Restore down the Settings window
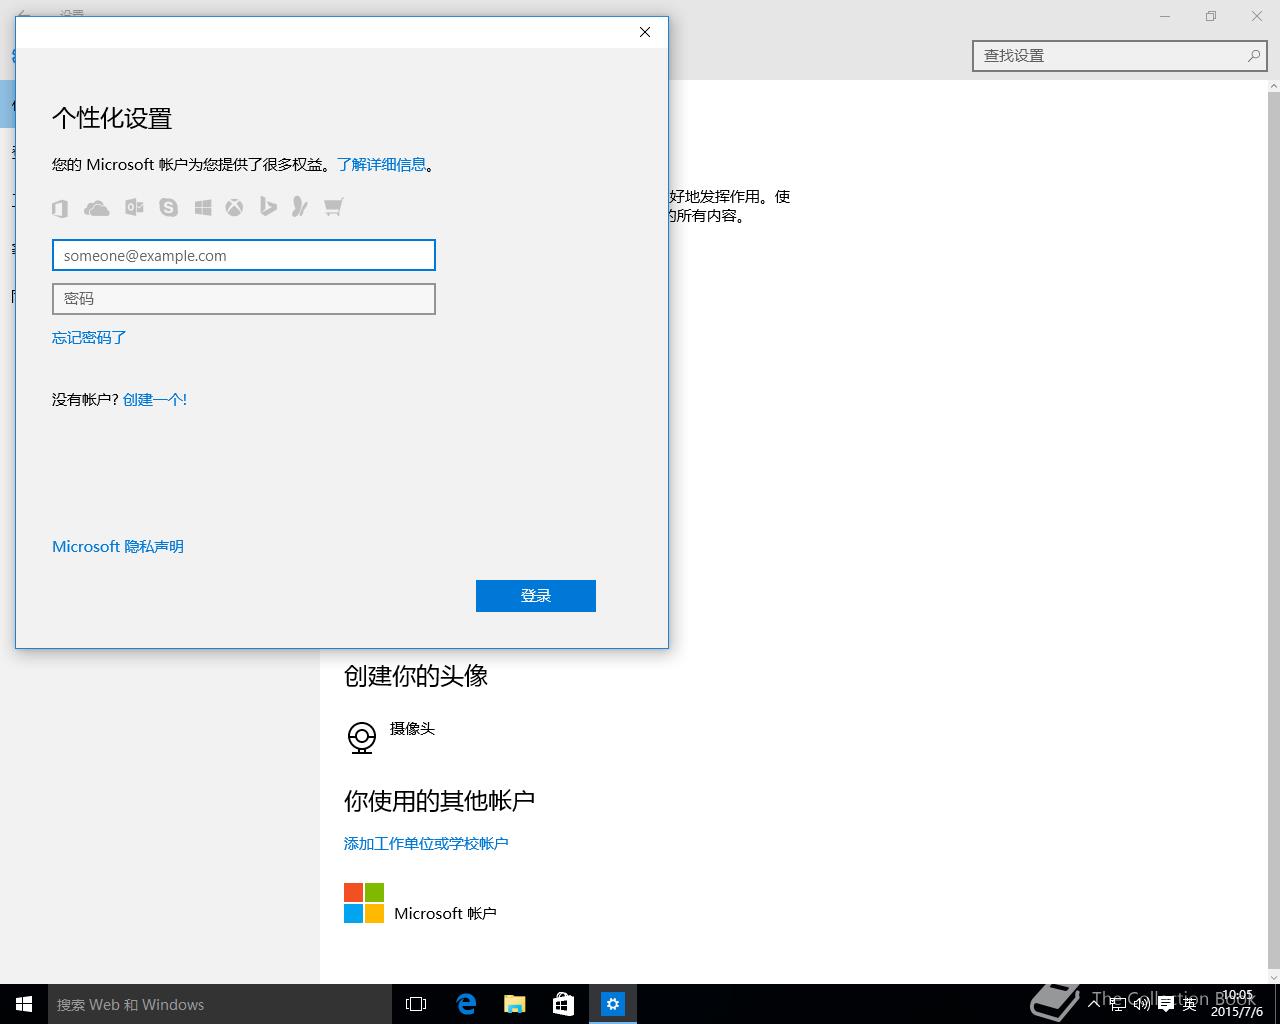 1210,16
